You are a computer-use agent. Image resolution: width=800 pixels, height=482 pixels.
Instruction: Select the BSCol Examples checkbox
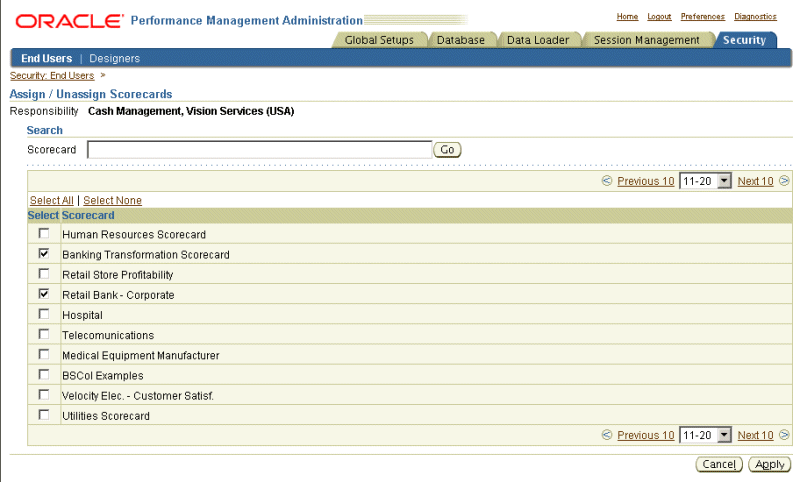[x=44, y=374]
